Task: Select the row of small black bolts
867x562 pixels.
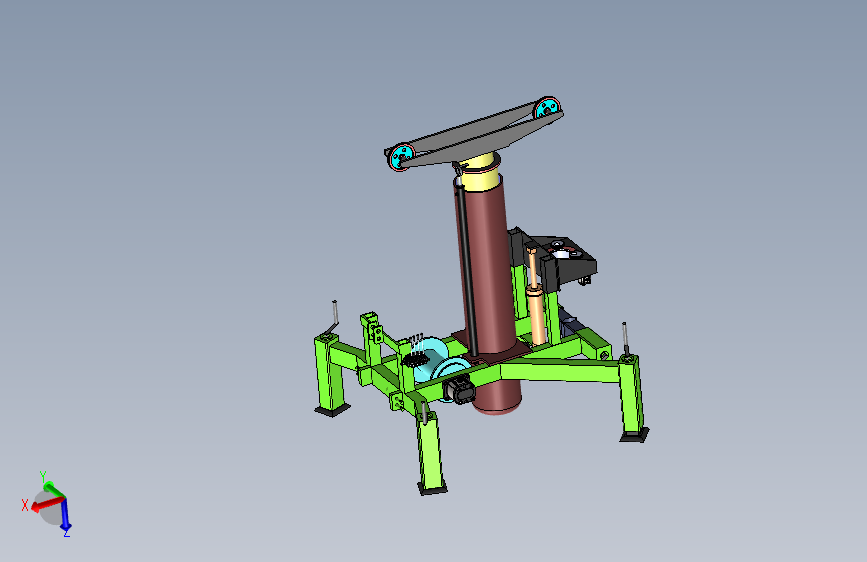Action: pos(415,359)
